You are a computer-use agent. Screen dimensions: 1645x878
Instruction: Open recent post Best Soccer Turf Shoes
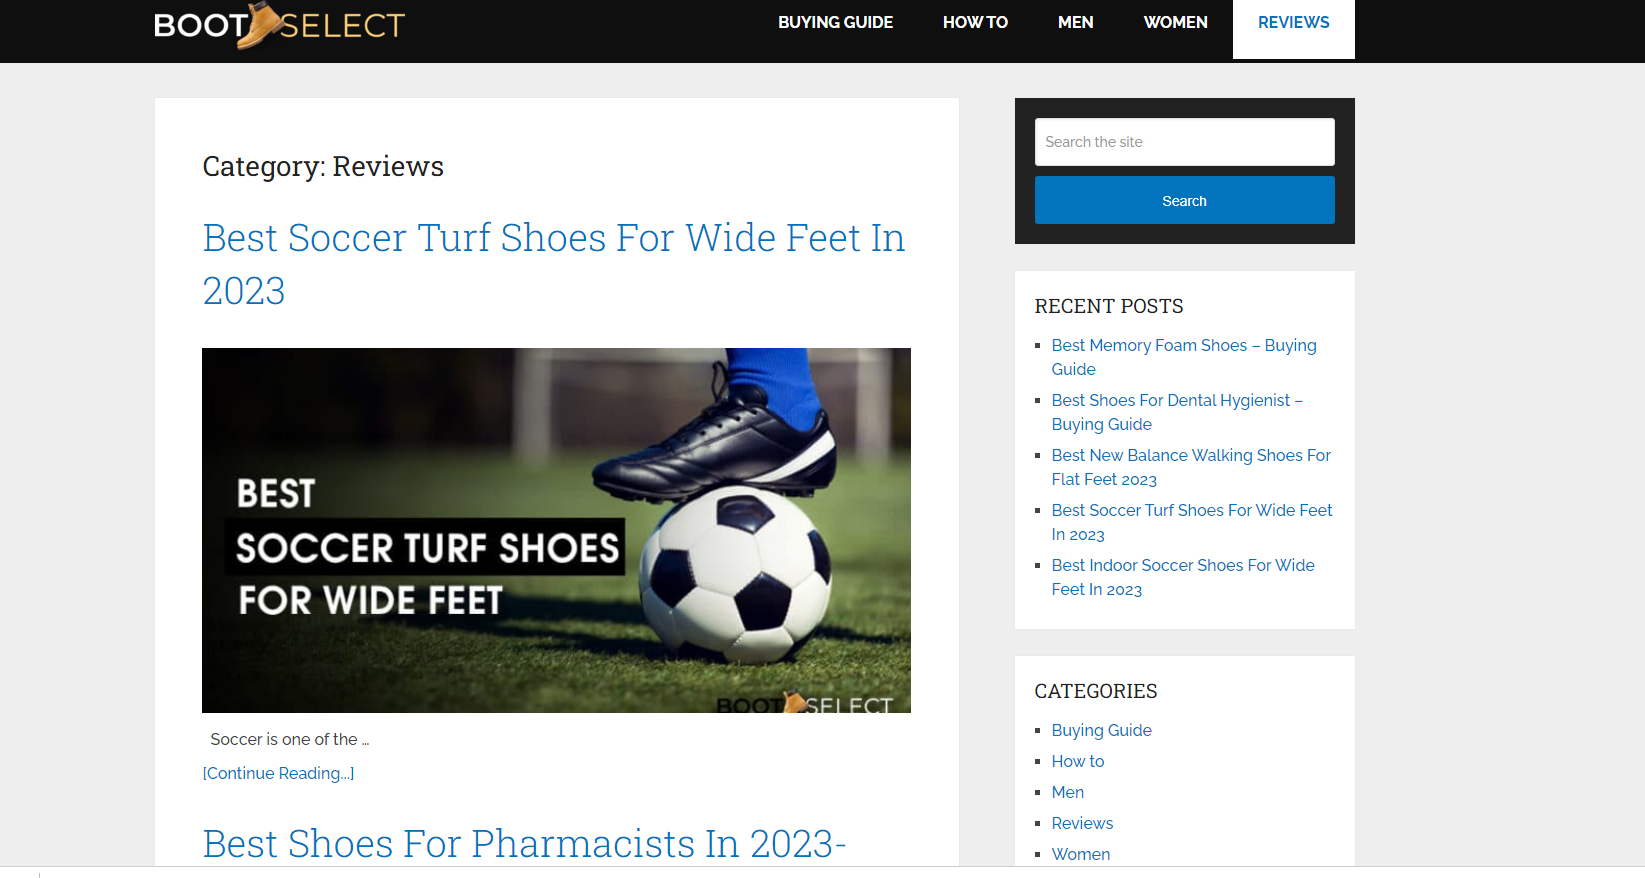tap(1191, 522)
